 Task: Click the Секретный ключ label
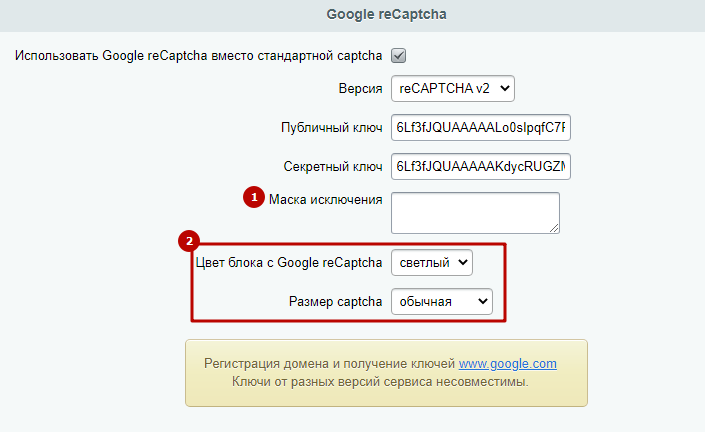coord(333,167)
